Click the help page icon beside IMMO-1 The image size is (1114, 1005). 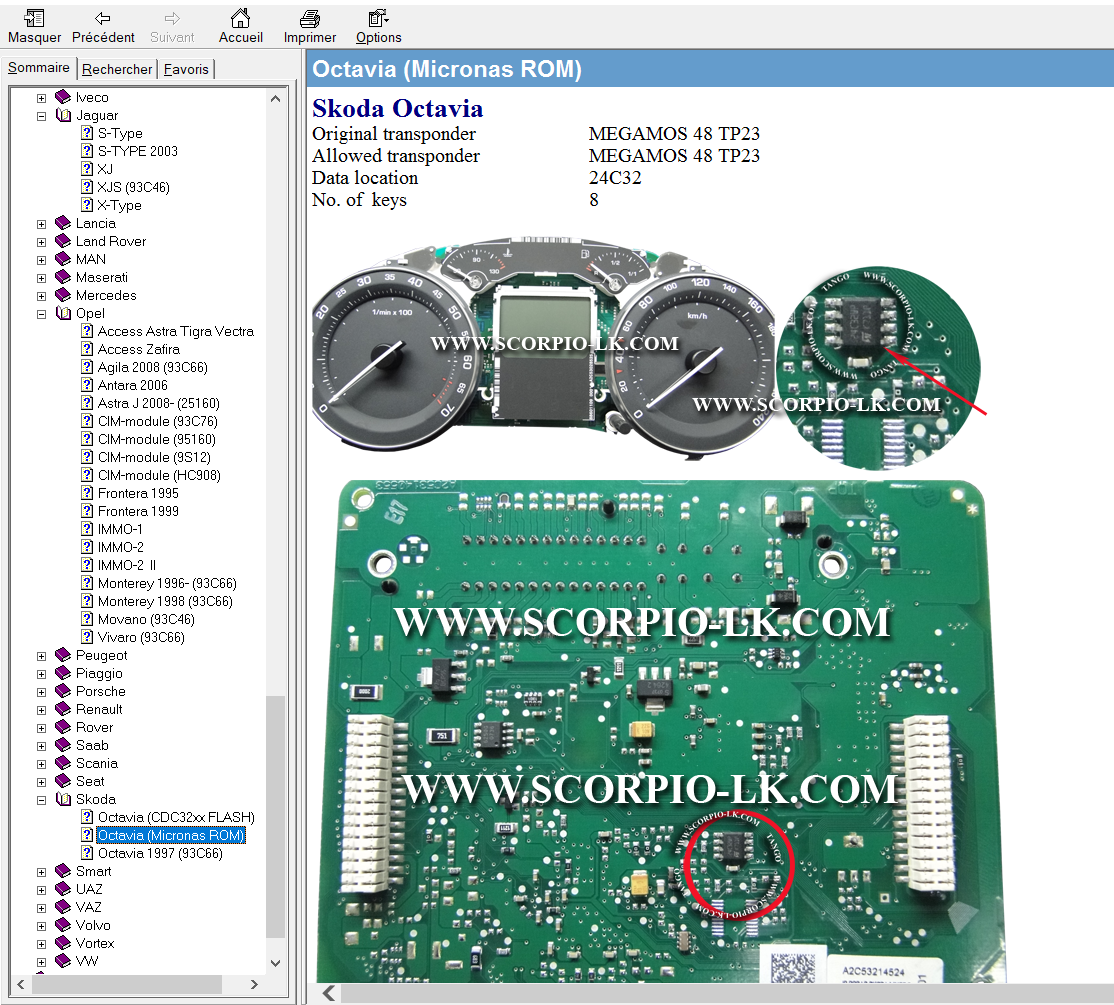click(x=87, y=530)
